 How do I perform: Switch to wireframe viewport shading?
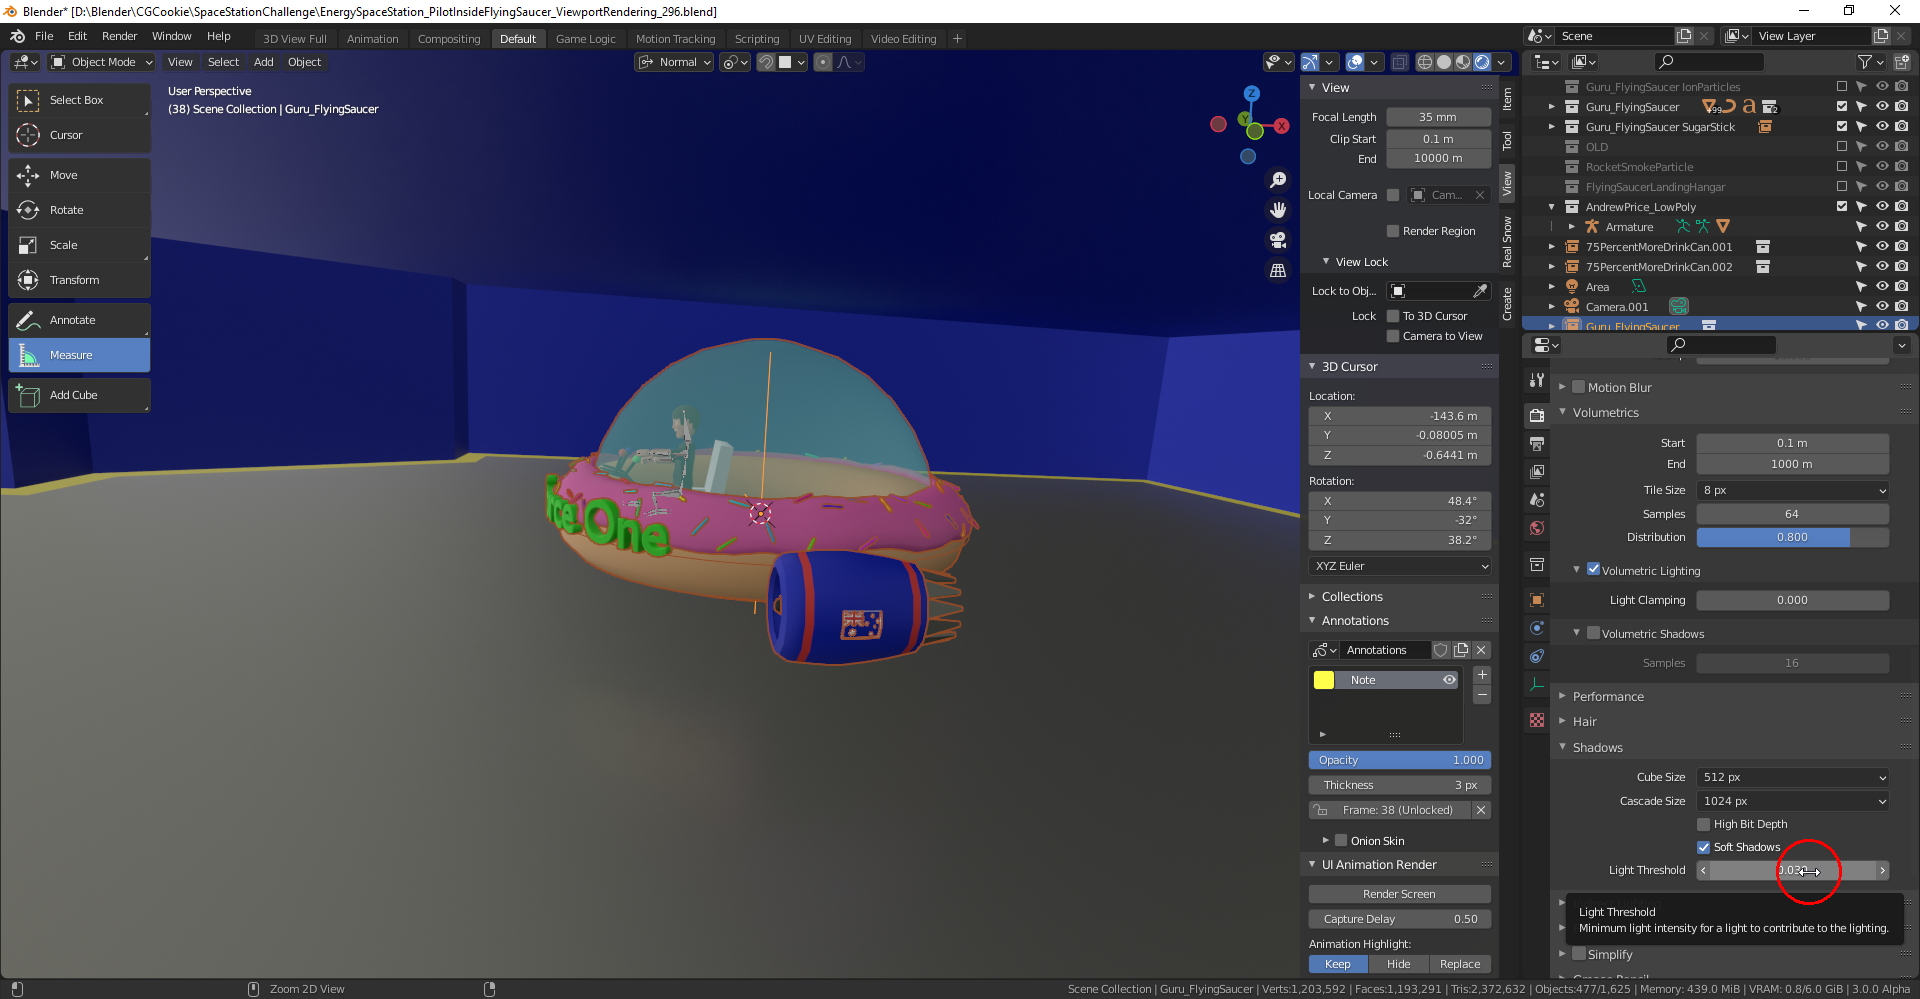(1425, 62)
